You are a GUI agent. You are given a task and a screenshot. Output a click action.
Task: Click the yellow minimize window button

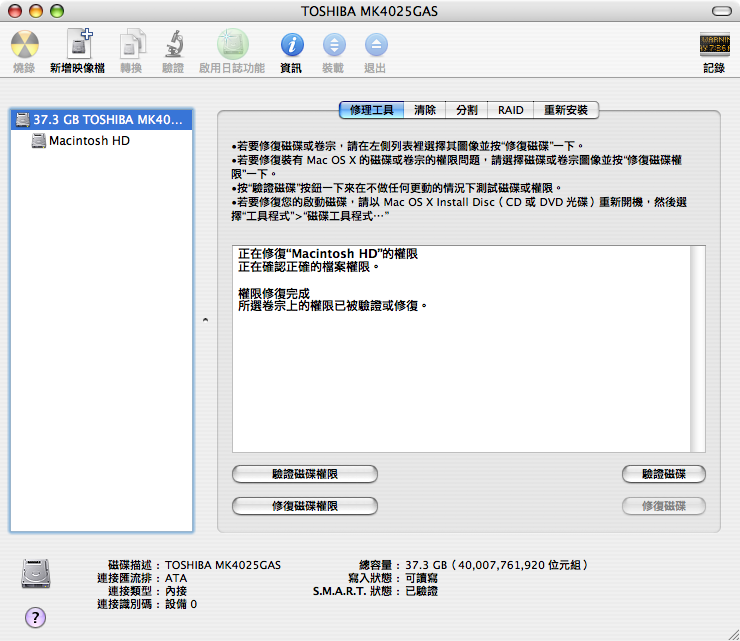36,11
